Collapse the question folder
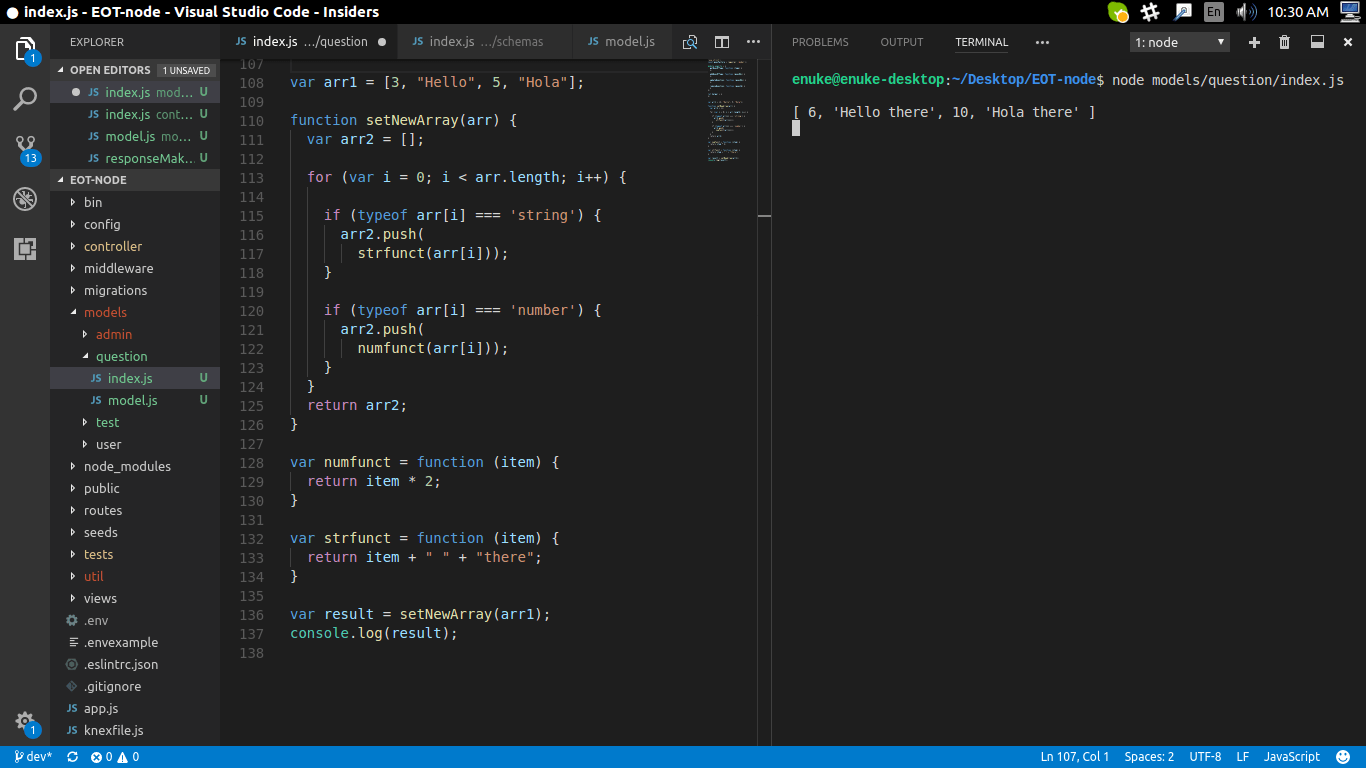 point(135,356)
